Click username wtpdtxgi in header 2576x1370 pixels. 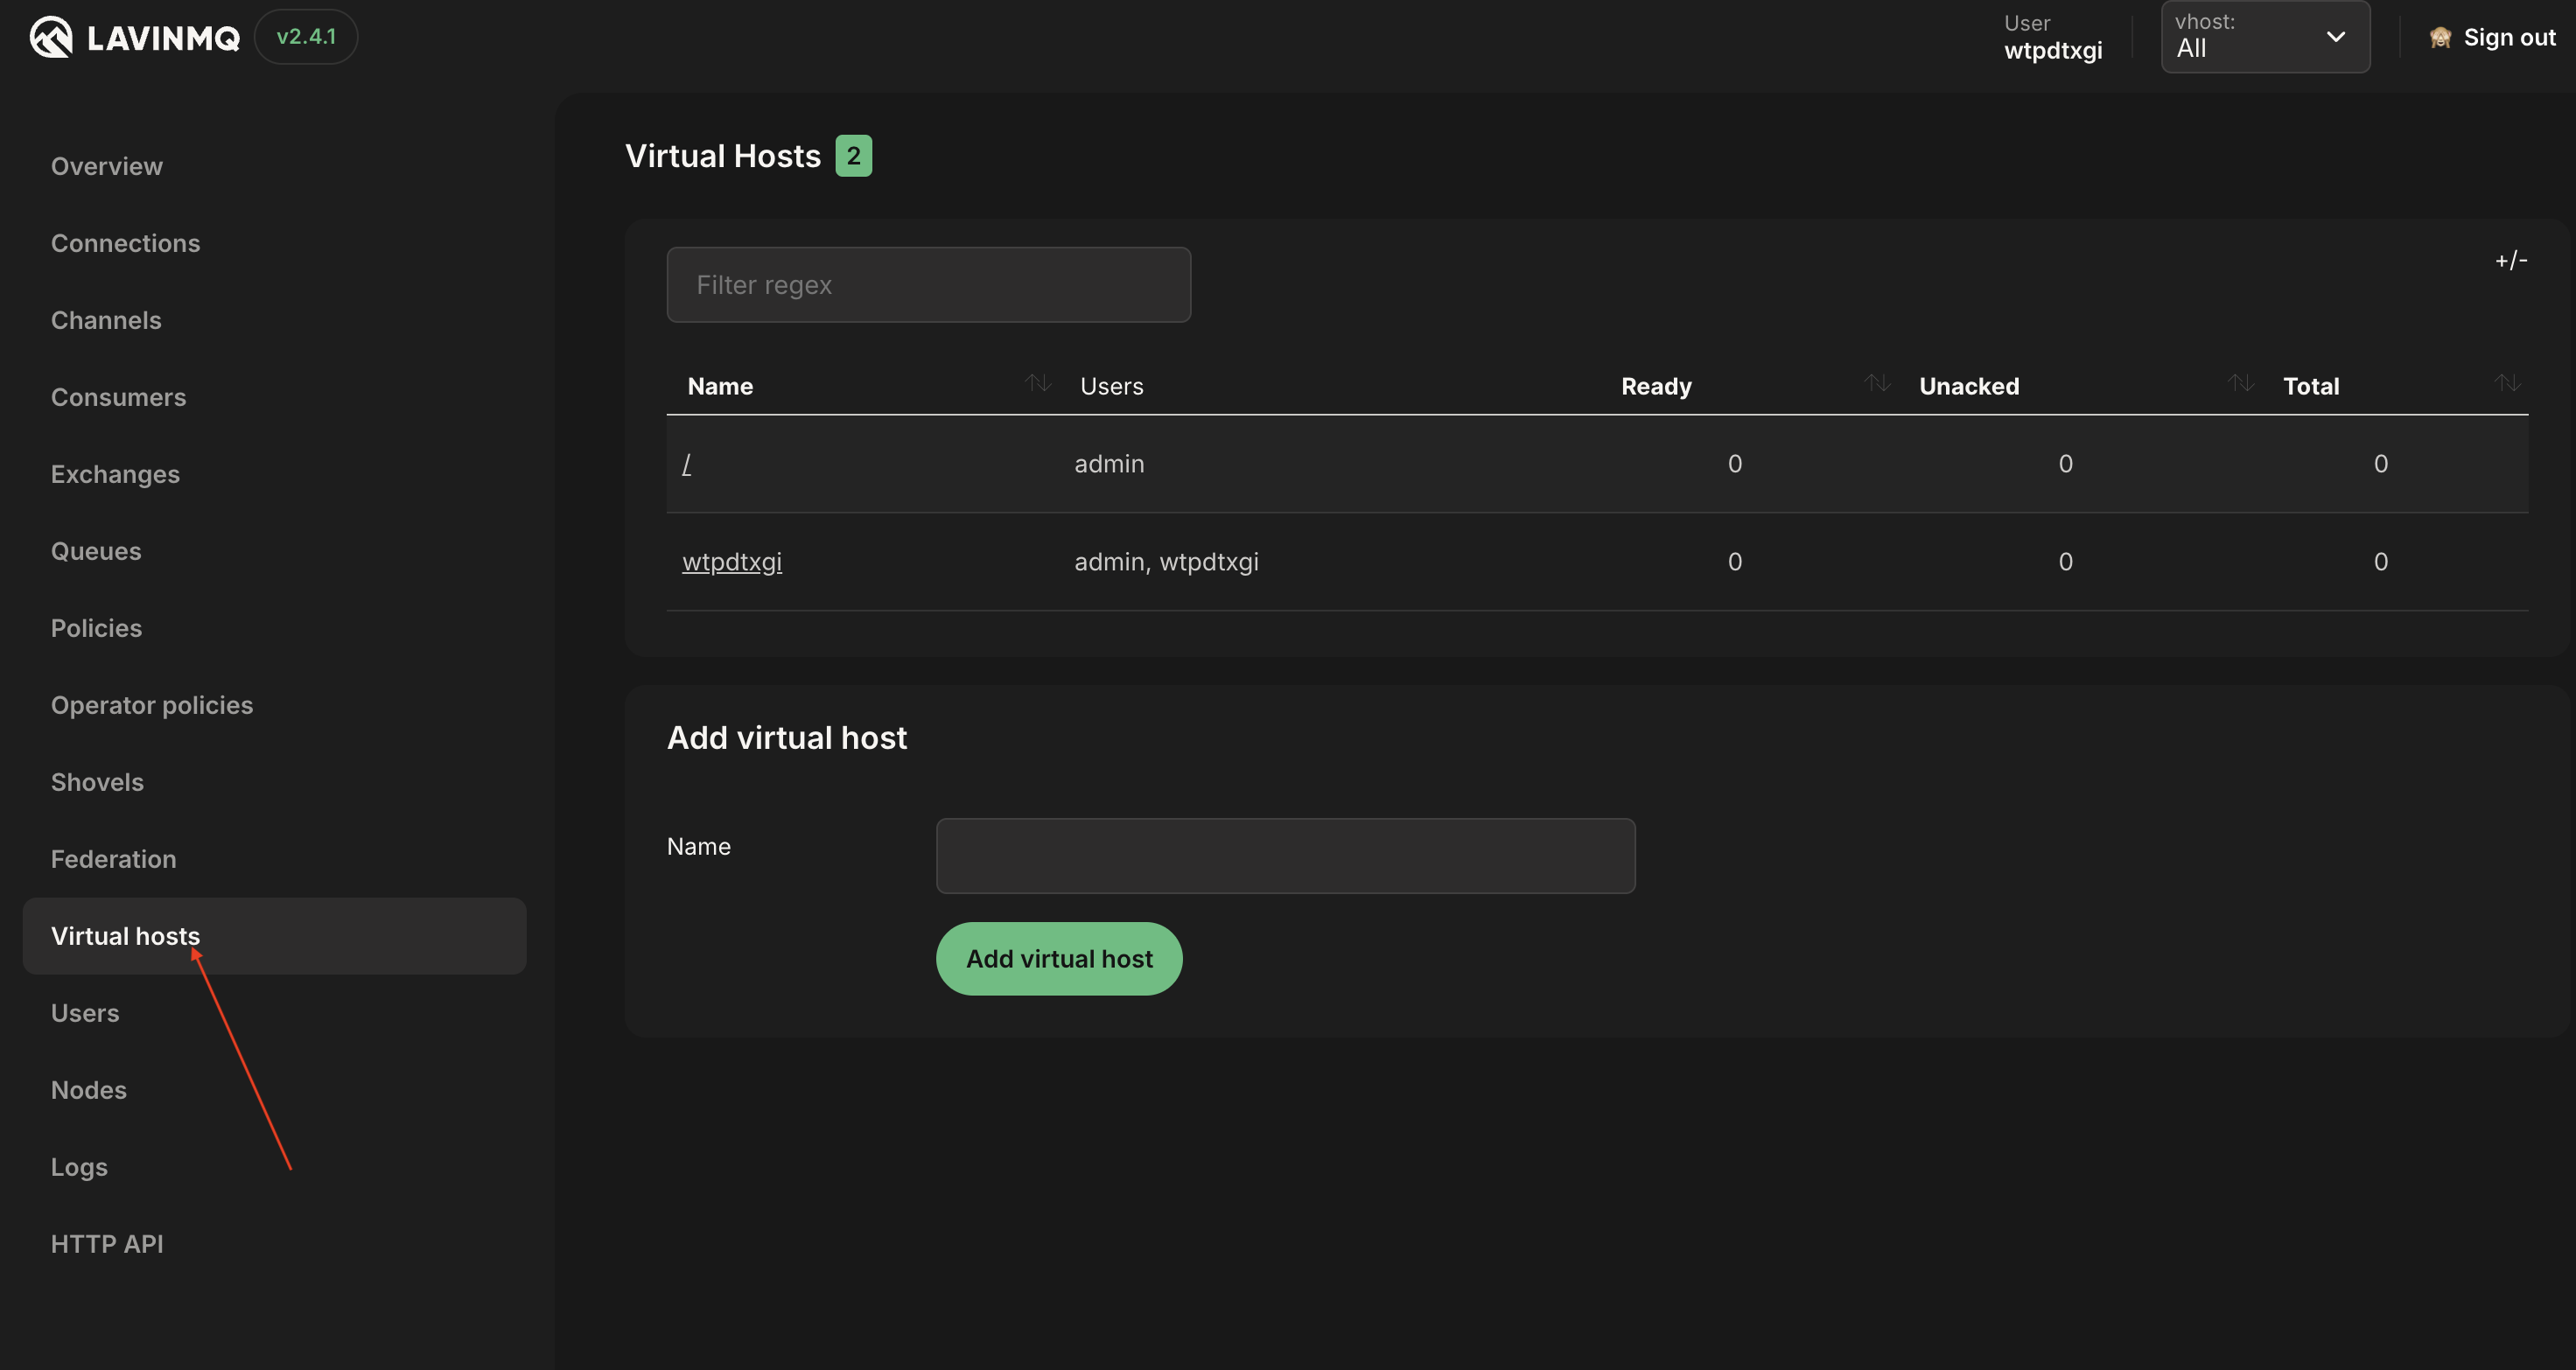(x=2052, y=51)
